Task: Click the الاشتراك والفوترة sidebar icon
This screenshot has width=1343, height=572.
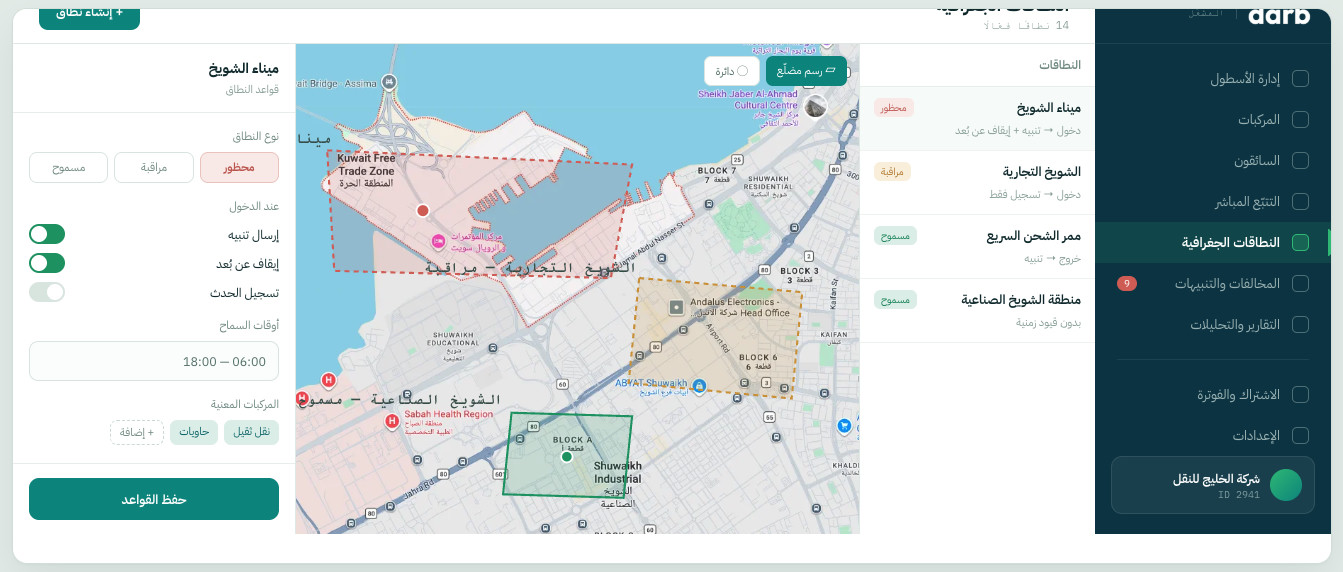Action: click(x=1300, y=394)
